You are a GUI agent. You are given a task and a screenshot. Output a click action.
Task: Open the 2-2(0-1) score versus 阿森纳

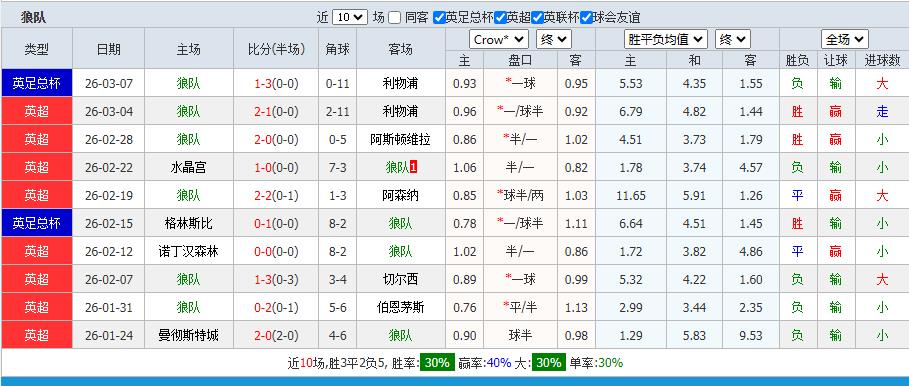point(276,195)
